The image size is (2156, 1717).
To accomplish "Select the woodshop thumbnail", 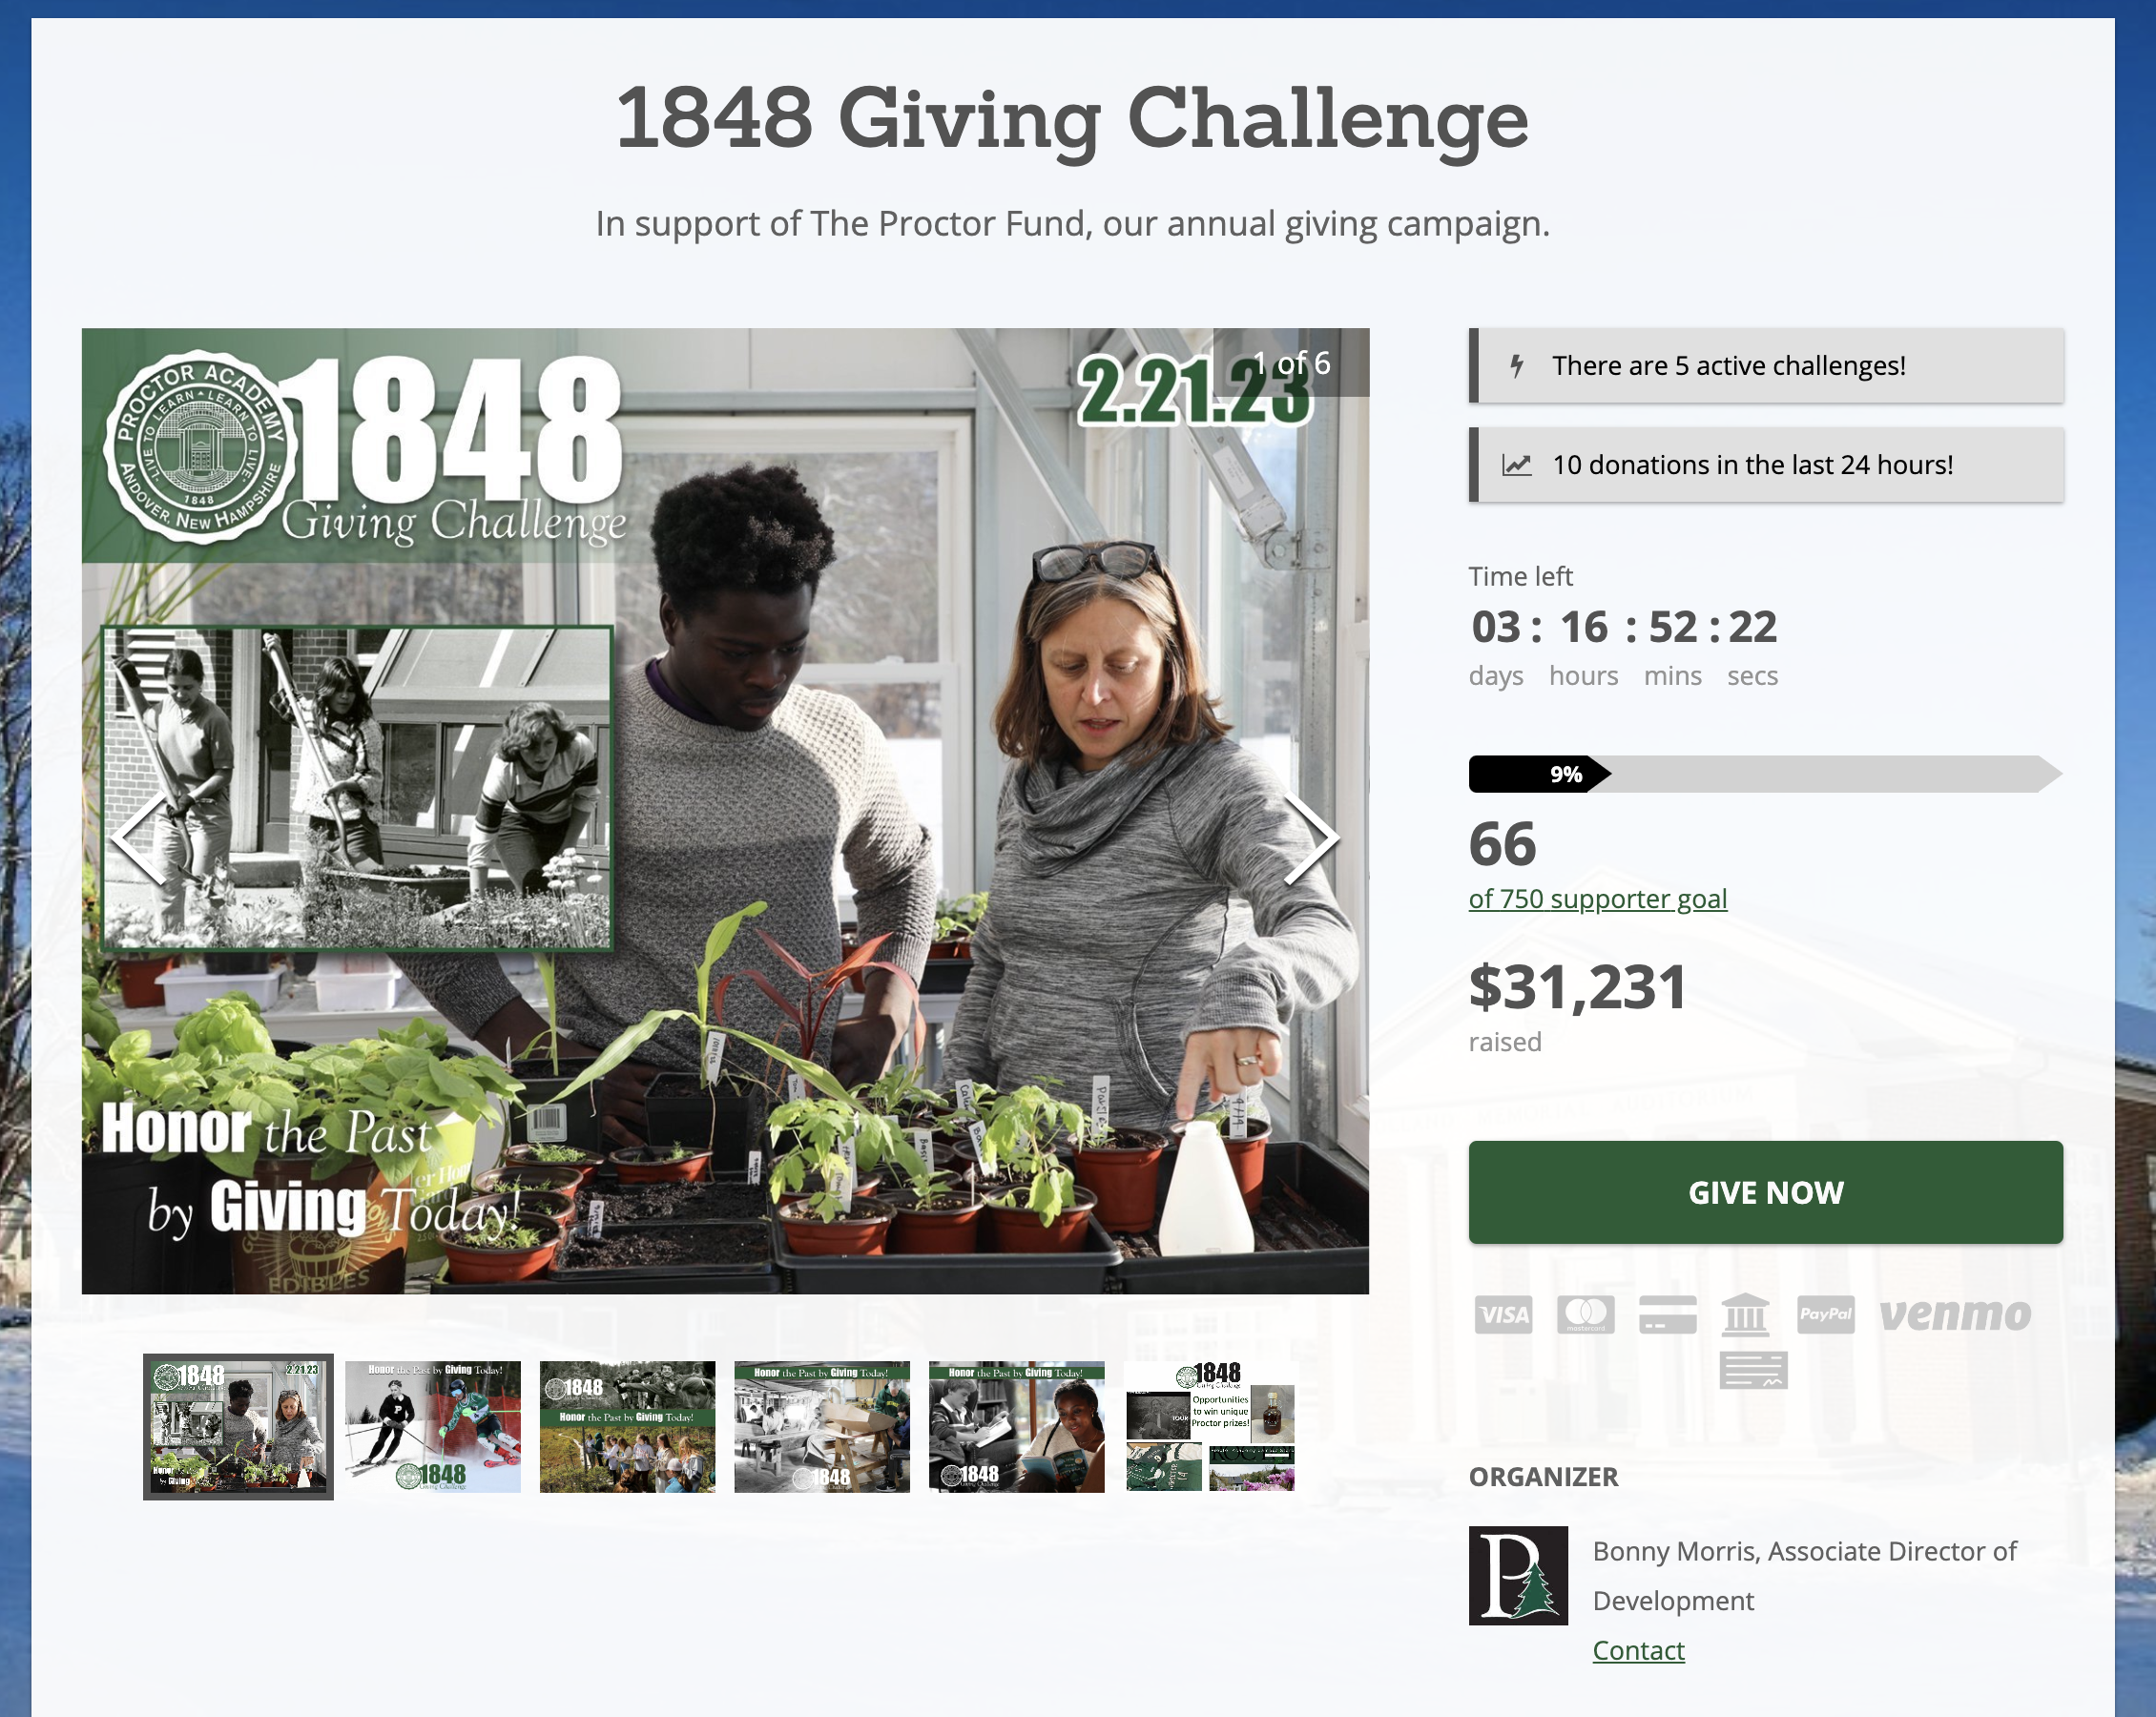I will click(x=822, y=1427).
